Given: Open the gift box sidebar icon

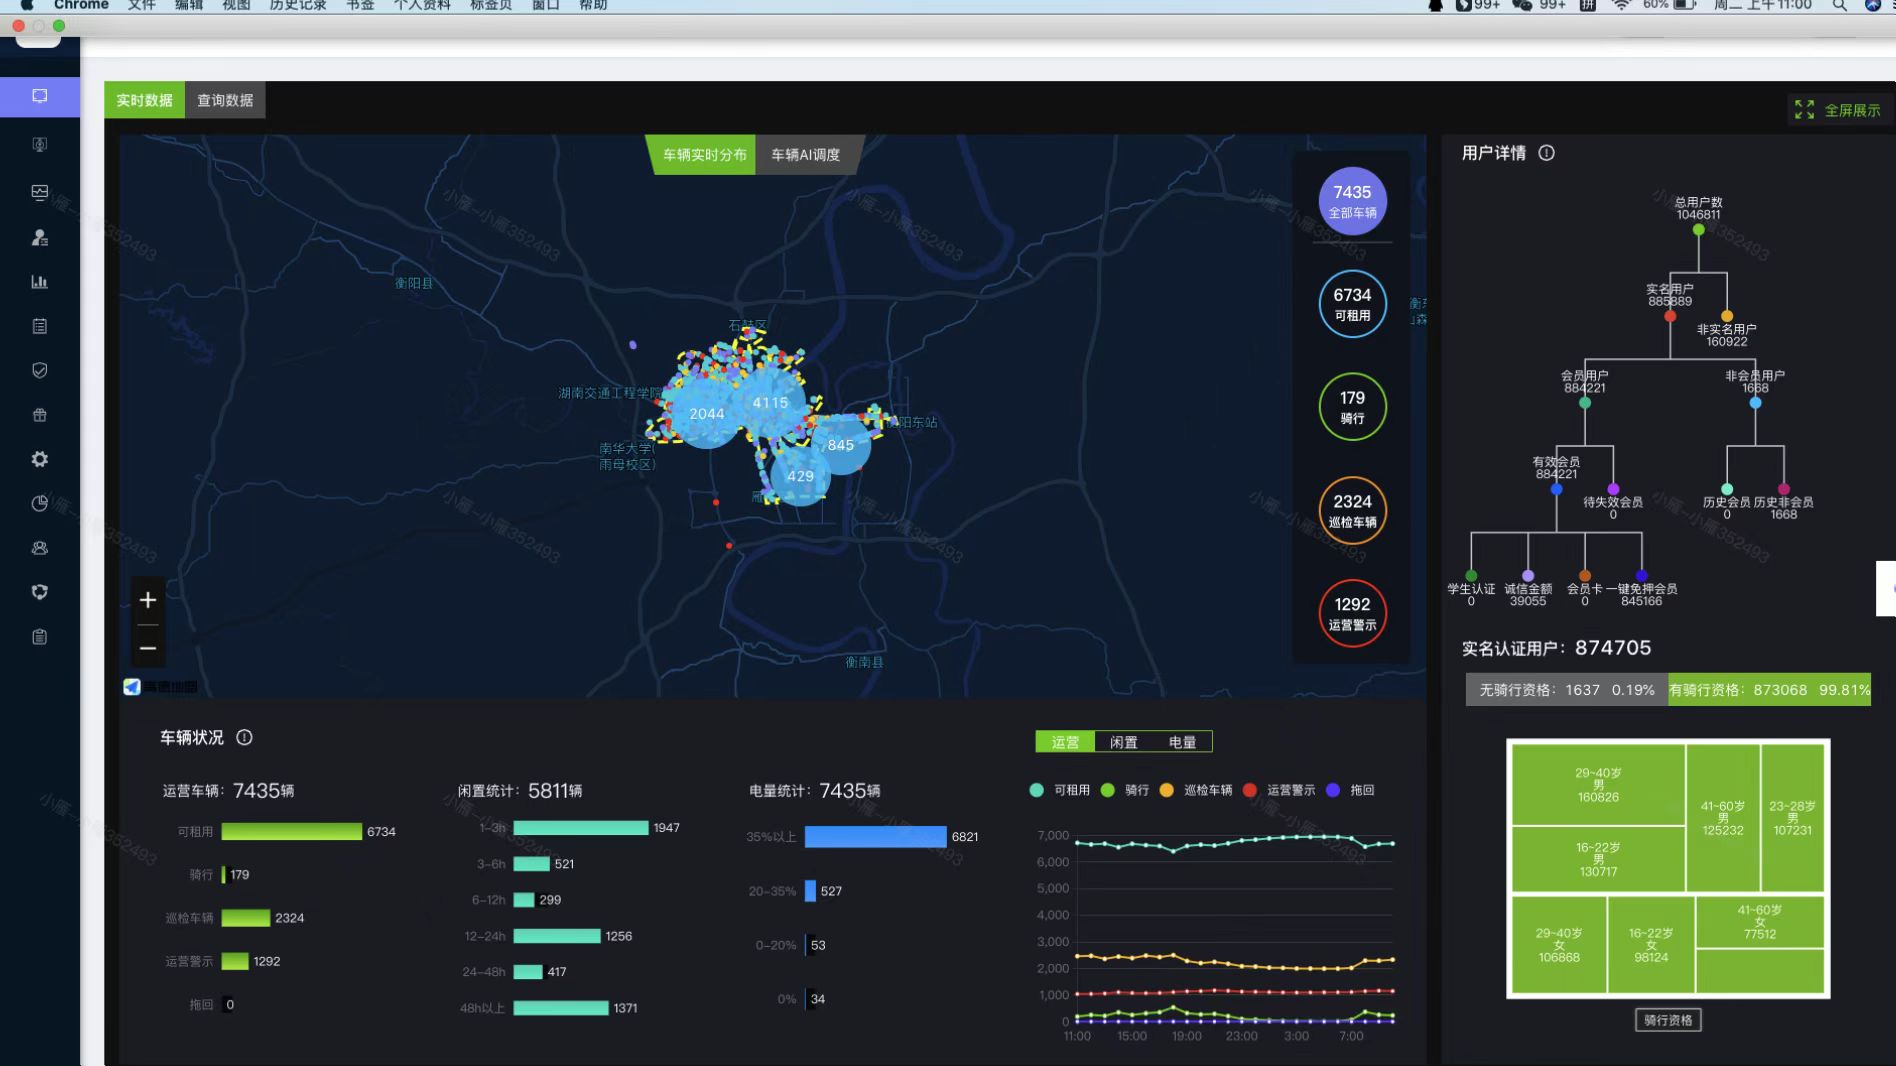Looking at the screenshot, I should pyautogui.click(x=40, y=415).
